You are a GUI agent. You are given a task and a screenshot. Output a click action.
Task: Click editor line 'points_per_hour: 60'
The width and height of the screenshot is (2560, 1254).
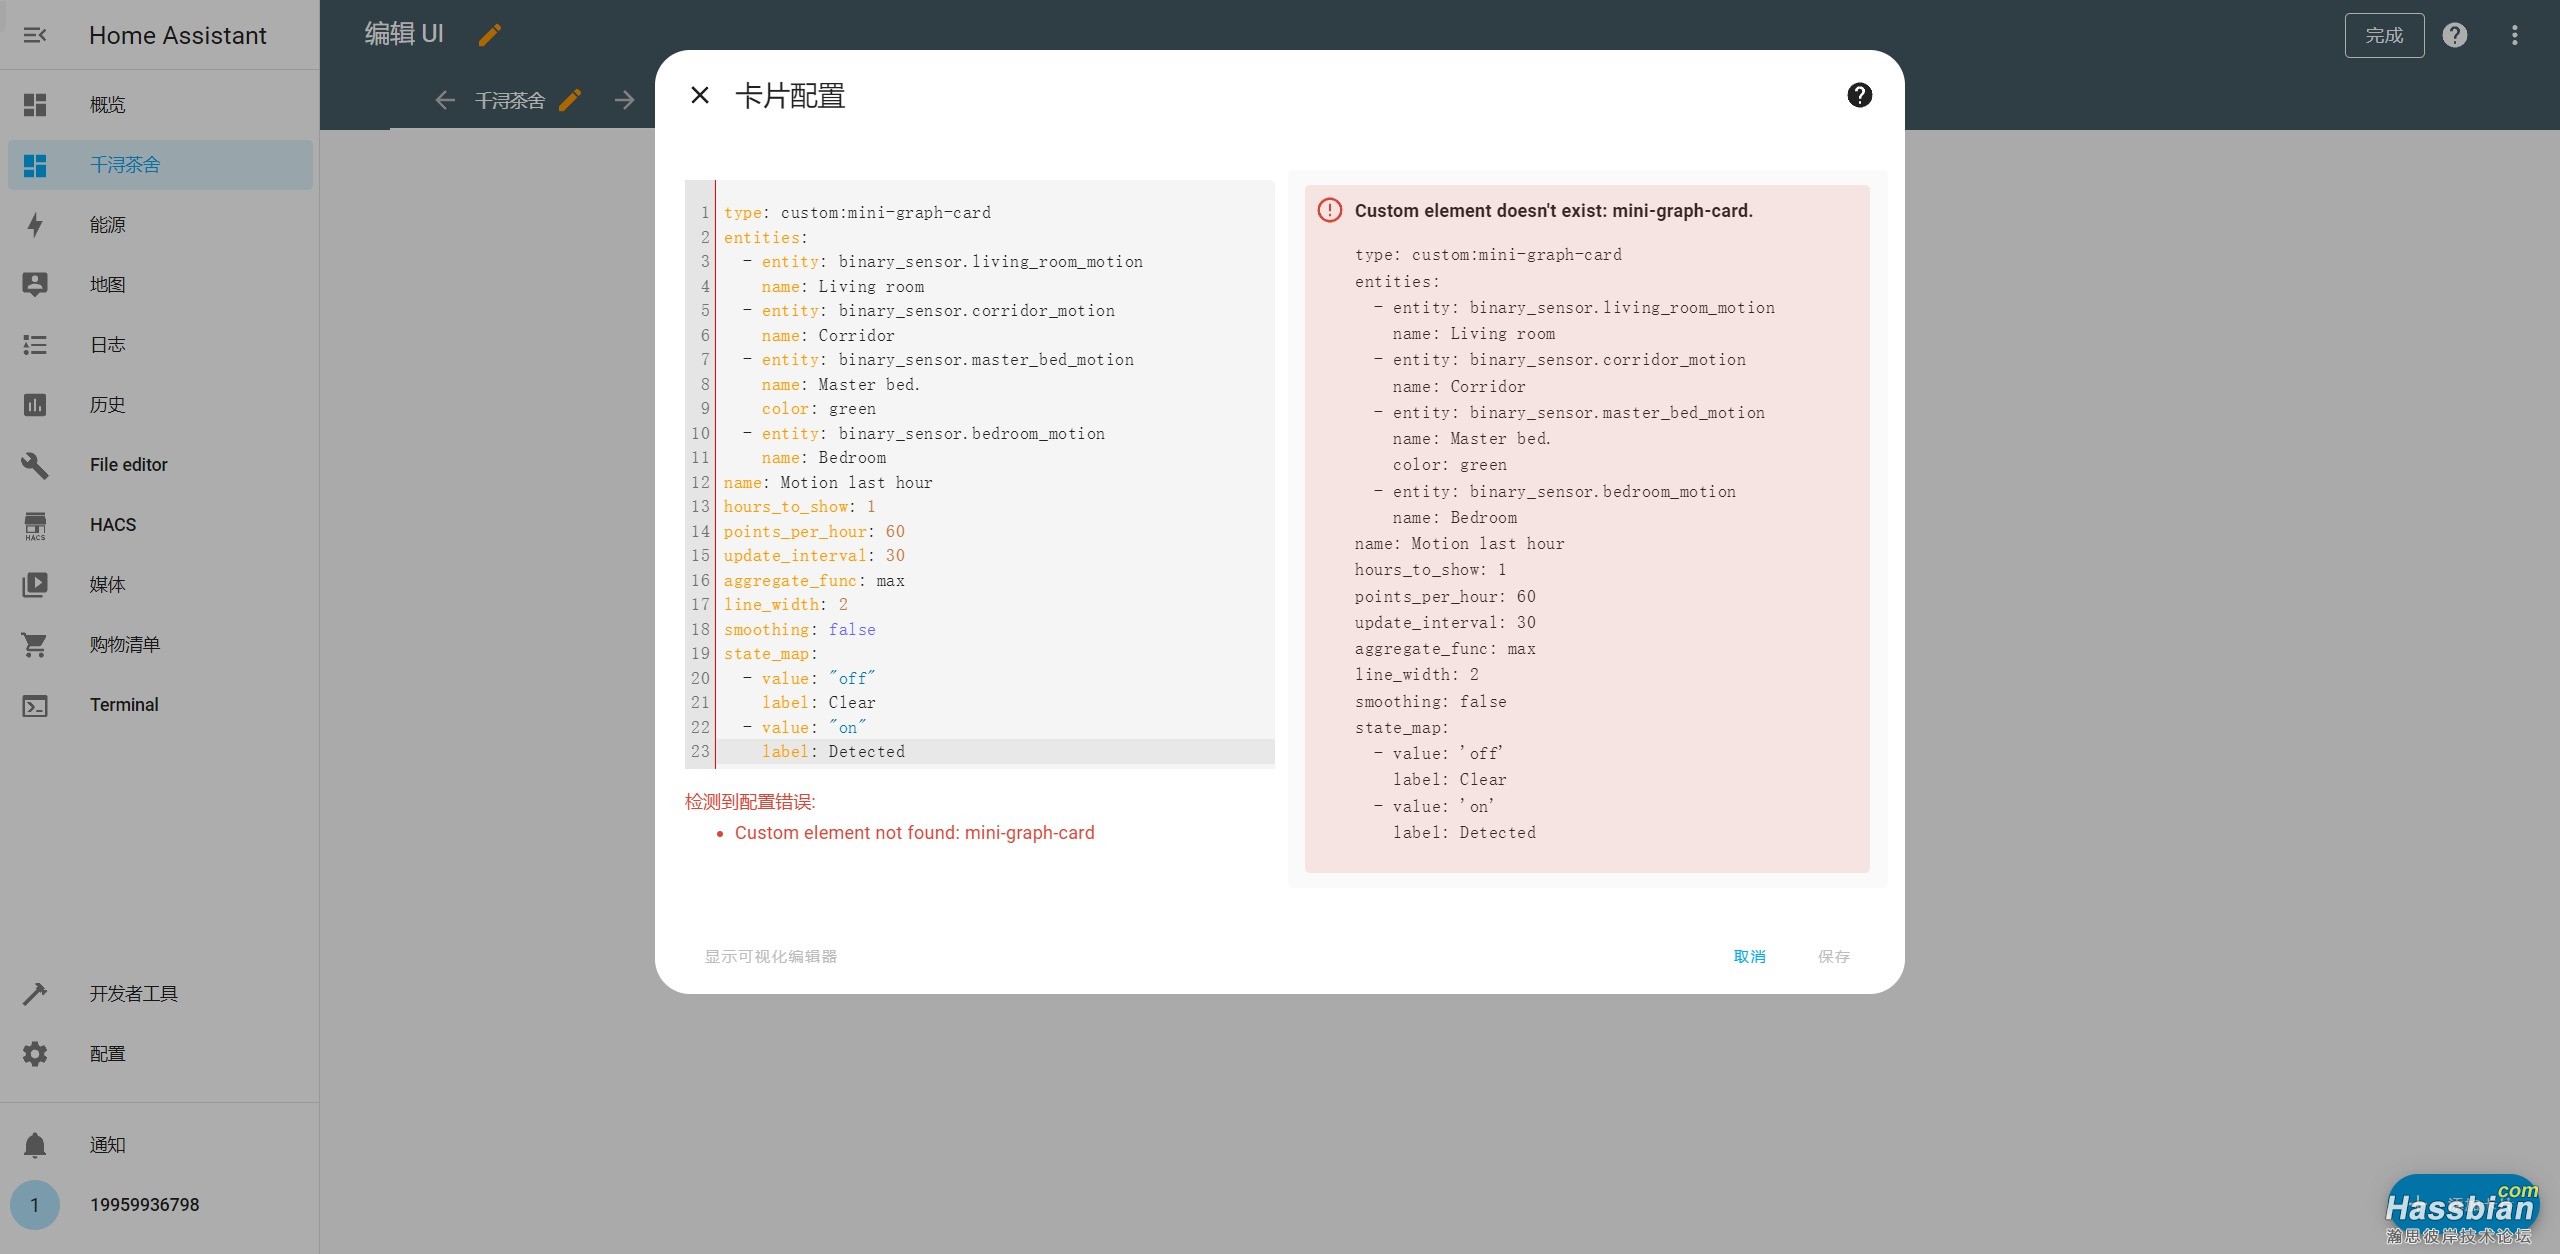[814, 532]
